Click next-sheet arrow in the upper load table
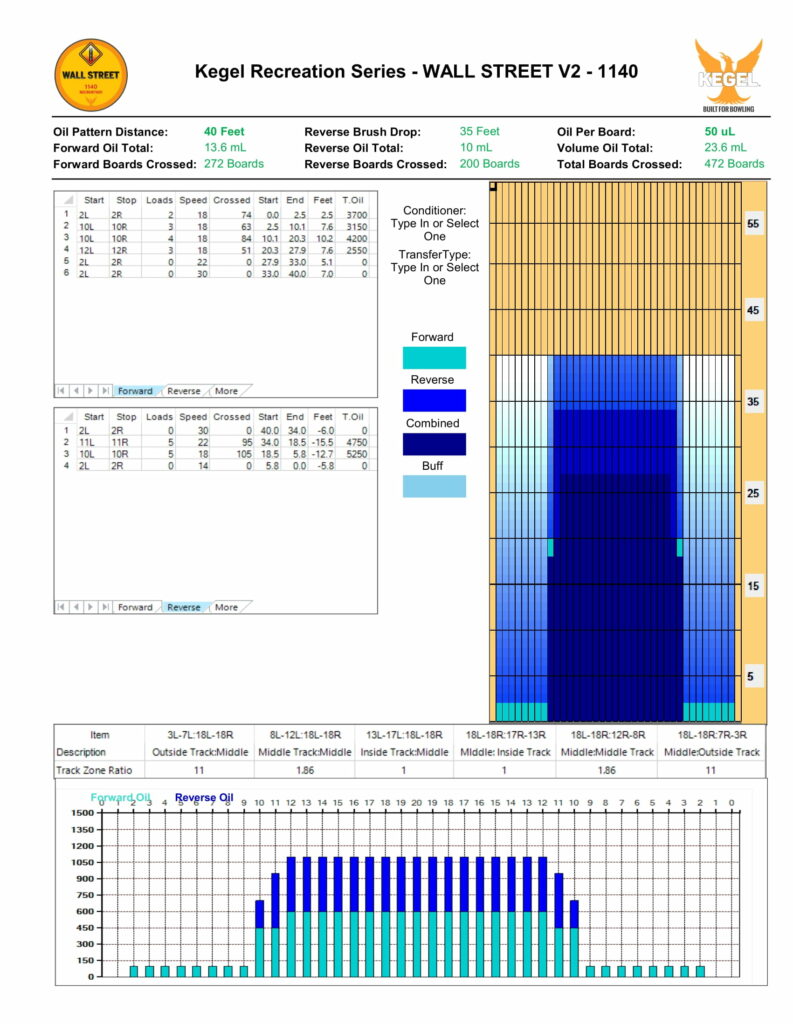793x1024 pixels. (x=92, y=390)
